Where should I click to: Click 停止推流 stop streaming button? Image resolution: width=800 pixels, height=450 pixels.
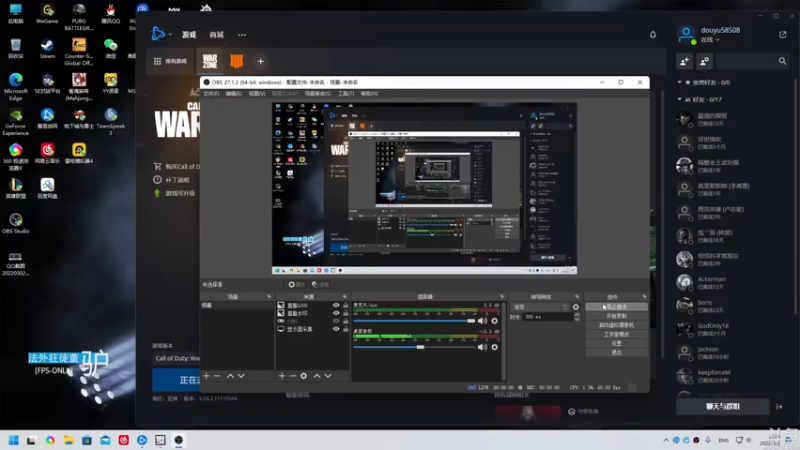click(616, 307)
